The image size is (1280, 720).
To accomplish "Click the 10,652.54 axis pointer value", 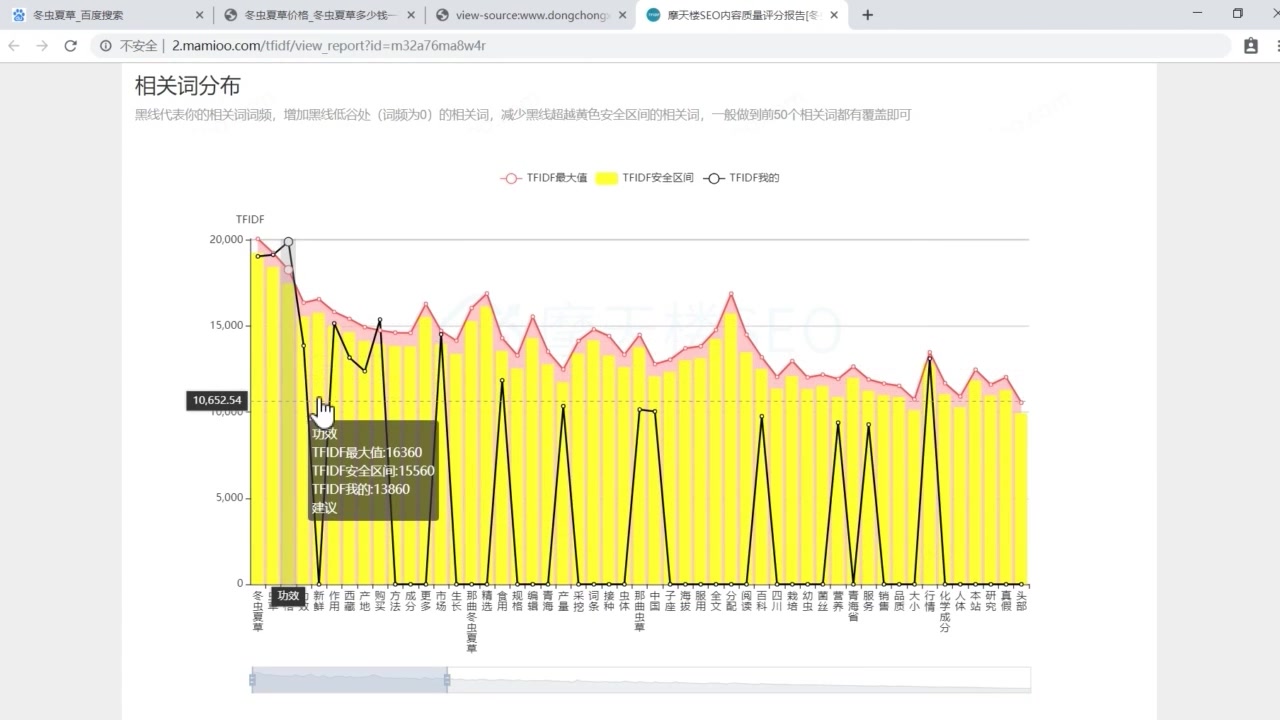I will pyautogui.click(x=217, y=400).
